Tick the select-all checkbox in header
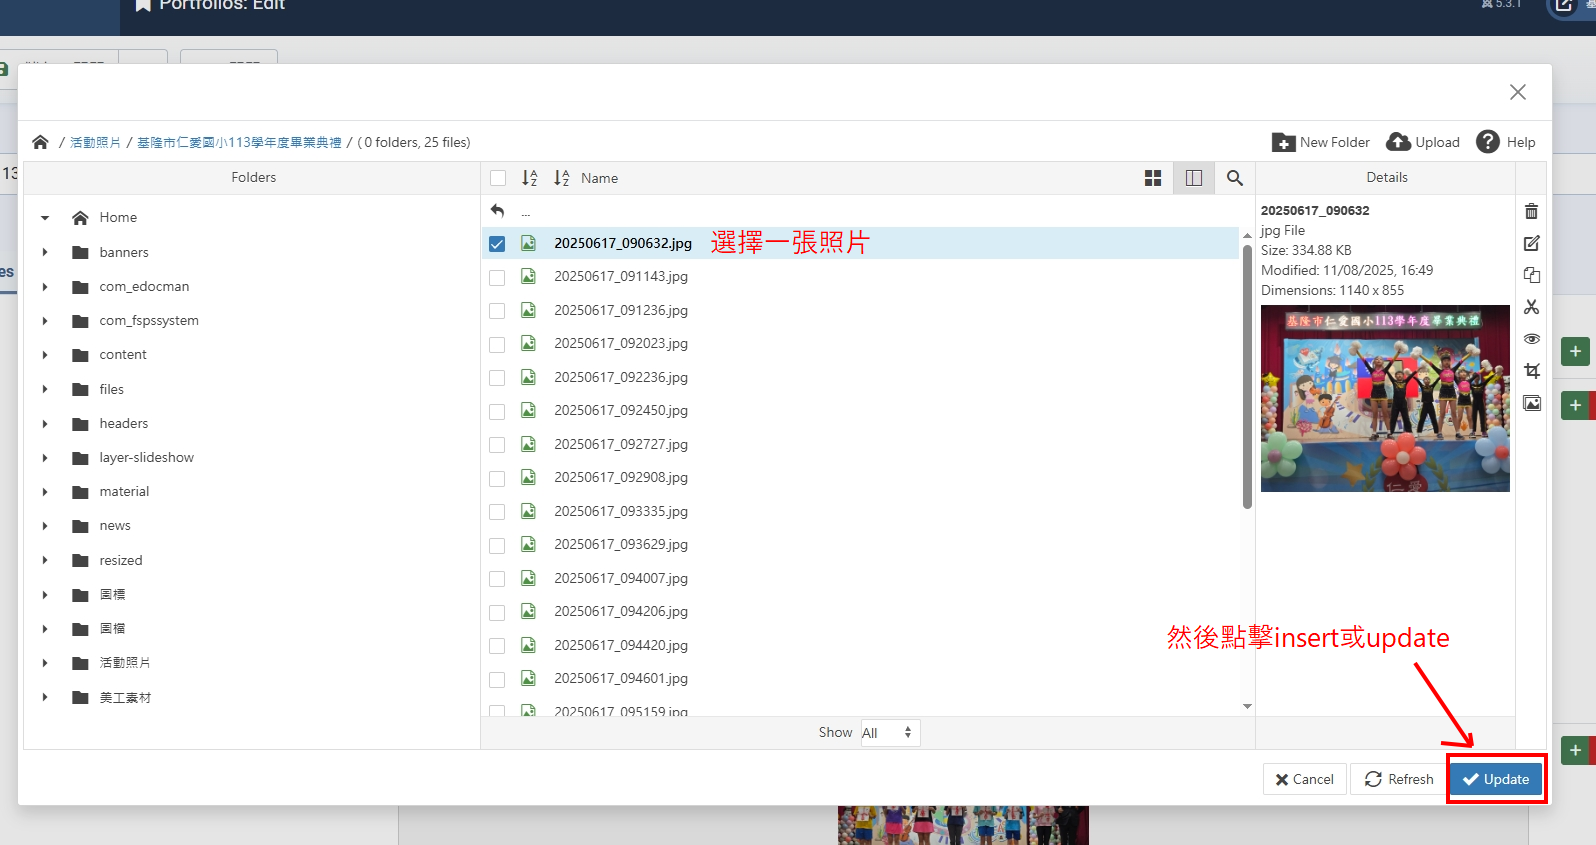Screen dimensions: 1596x845 (498, 178)
